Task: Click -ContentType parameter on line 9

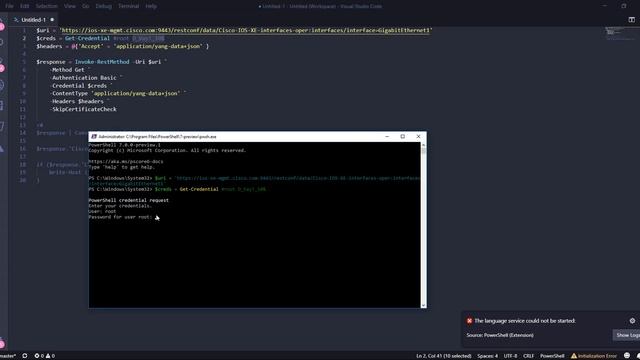Action: [69, 93]
